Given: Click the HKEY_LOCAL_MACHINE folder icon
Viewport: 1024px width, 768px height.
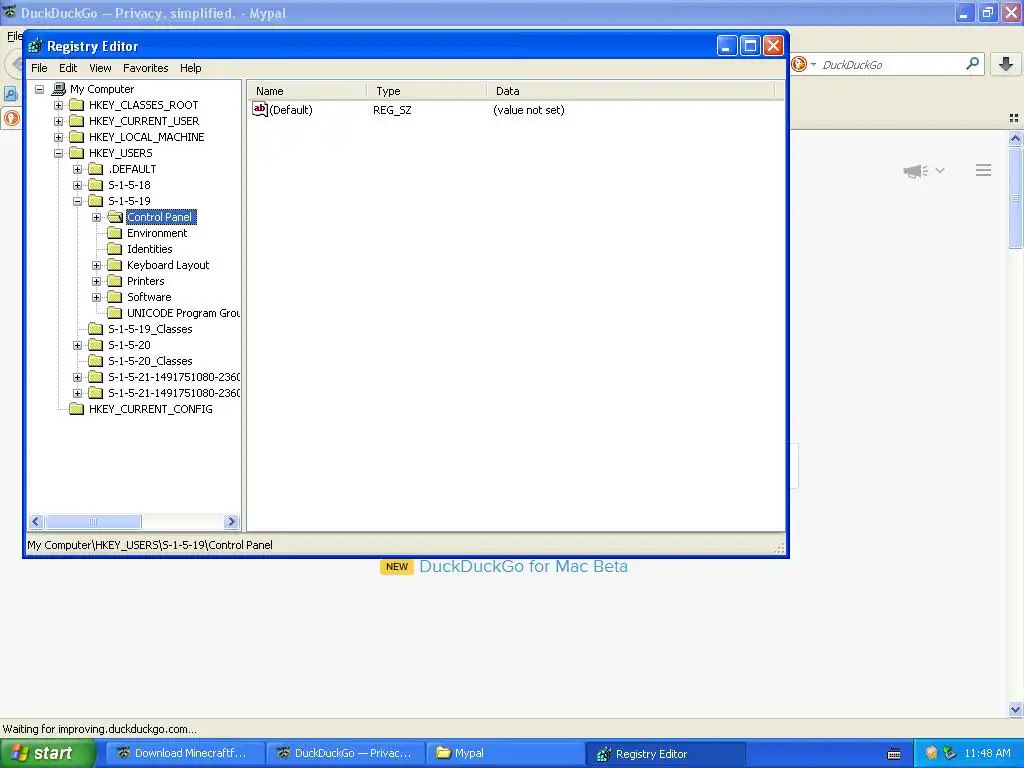Looking at the screenshot, I should point(77,136).
